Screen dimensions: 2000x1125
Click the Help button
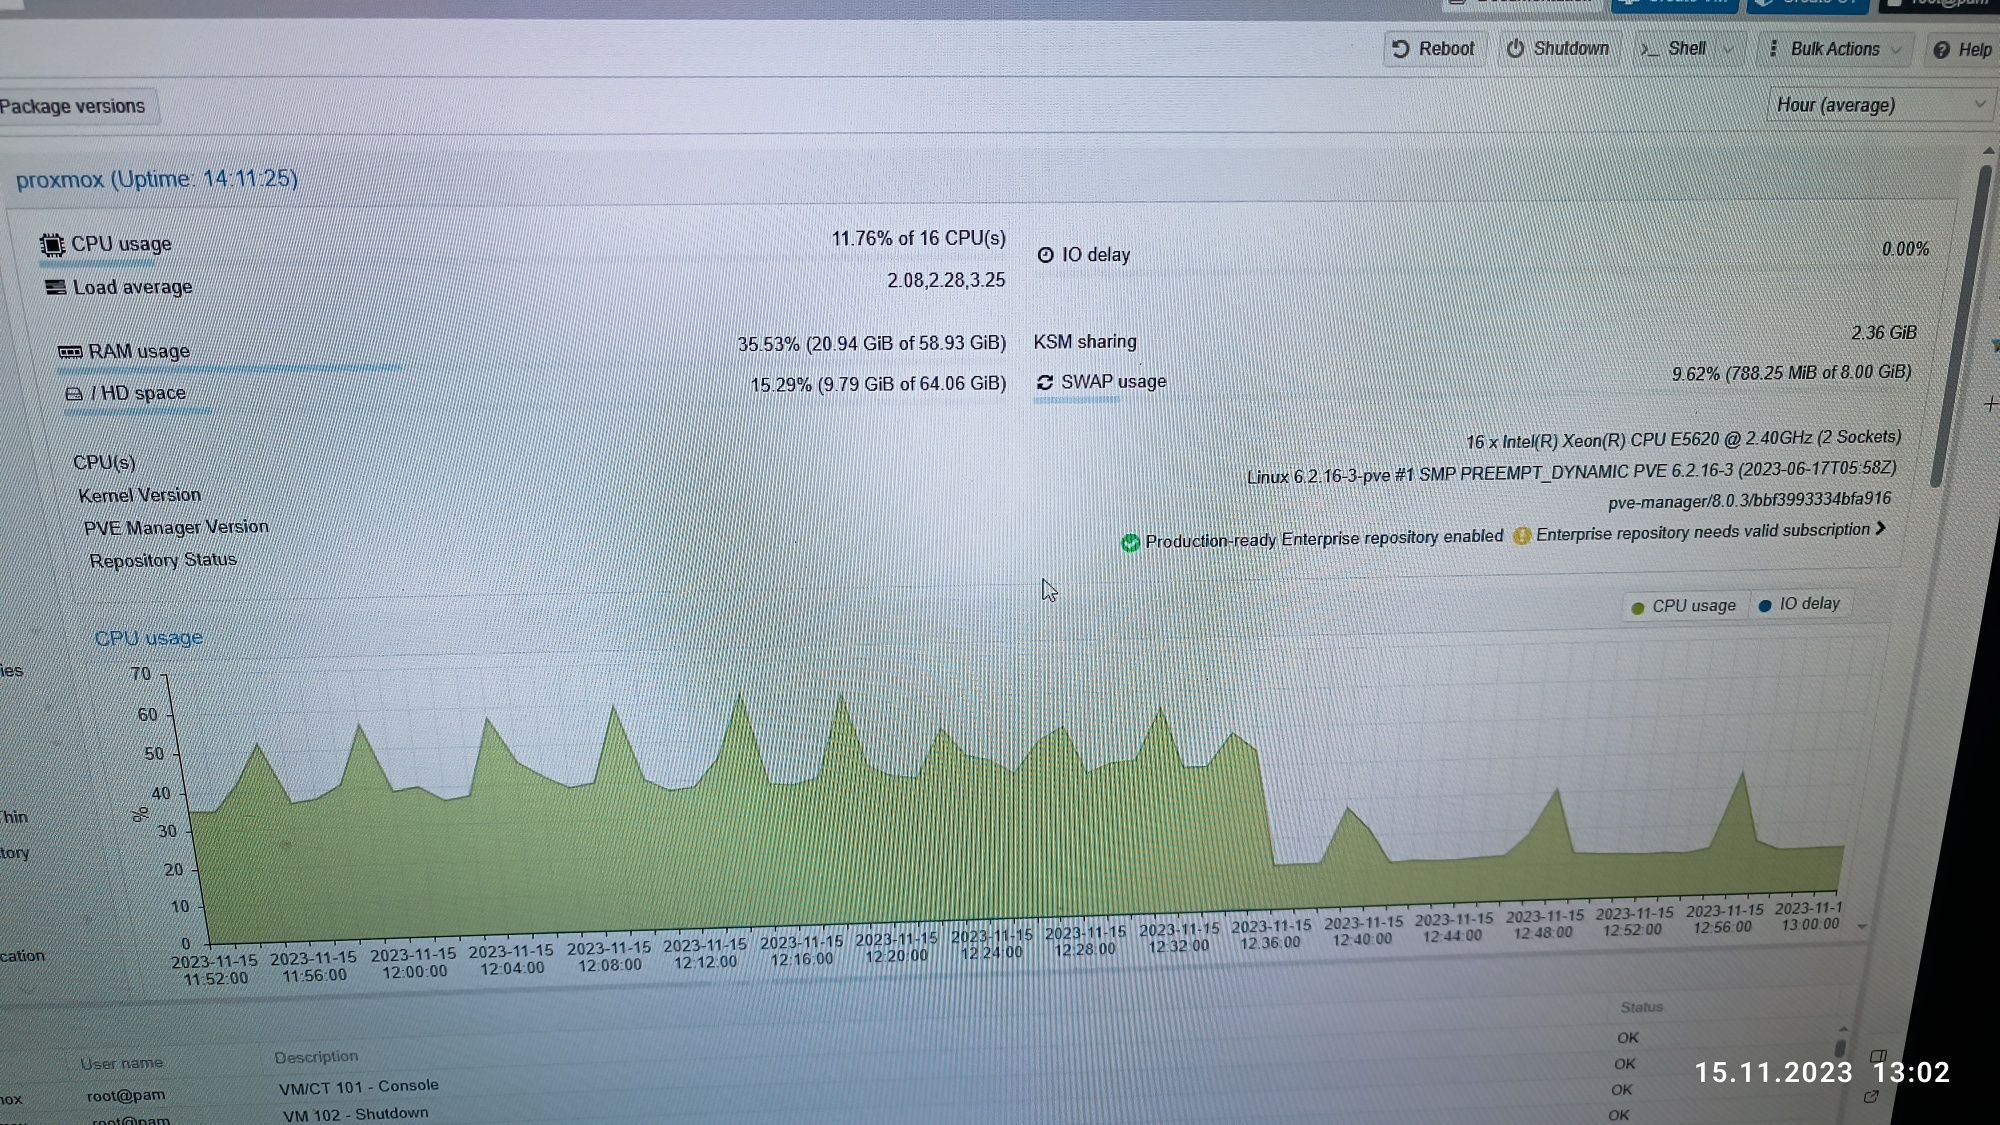tap(1962, 50)
